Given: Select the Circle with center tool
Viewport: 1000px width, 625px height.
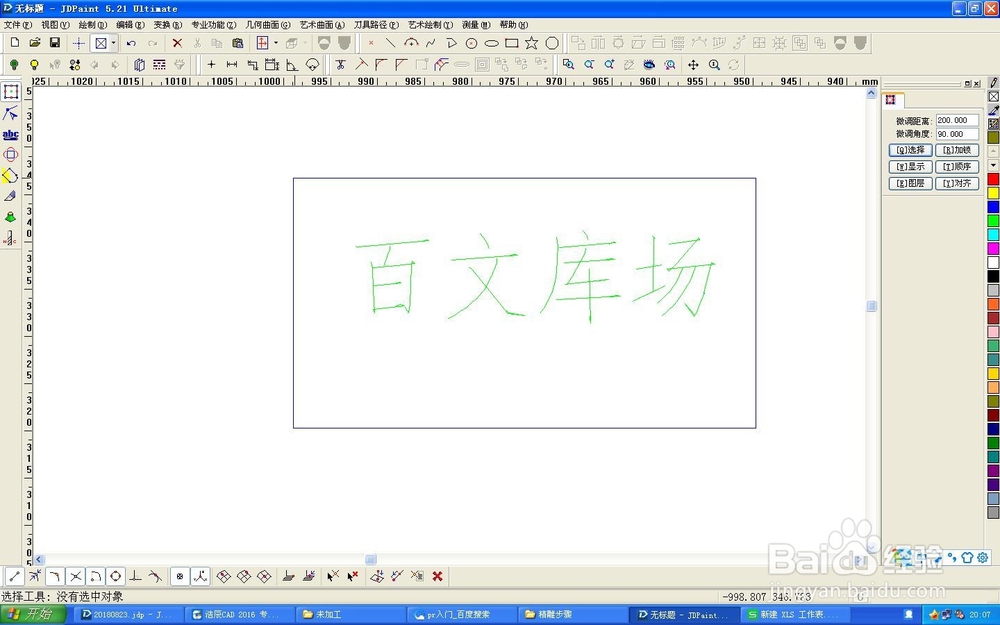Looking at the screenshot, I should 471,43.
